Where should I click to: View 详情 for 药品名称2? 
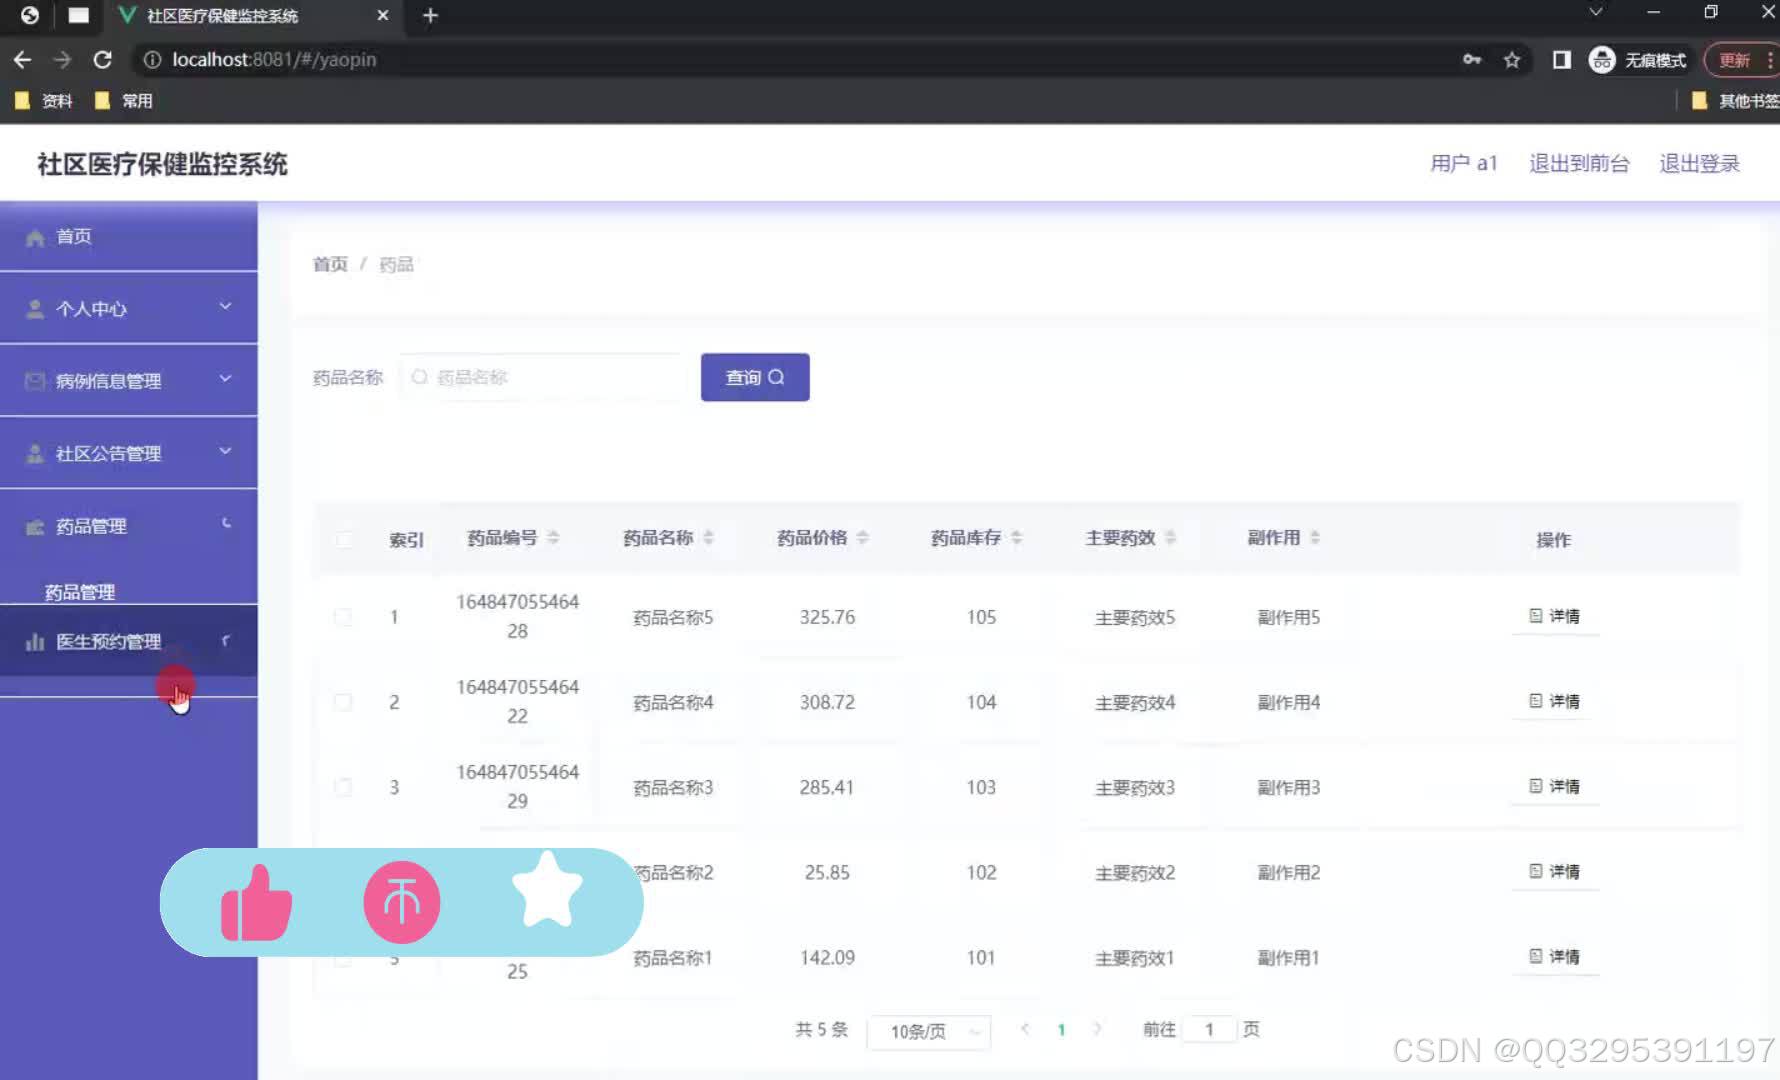1555,871
